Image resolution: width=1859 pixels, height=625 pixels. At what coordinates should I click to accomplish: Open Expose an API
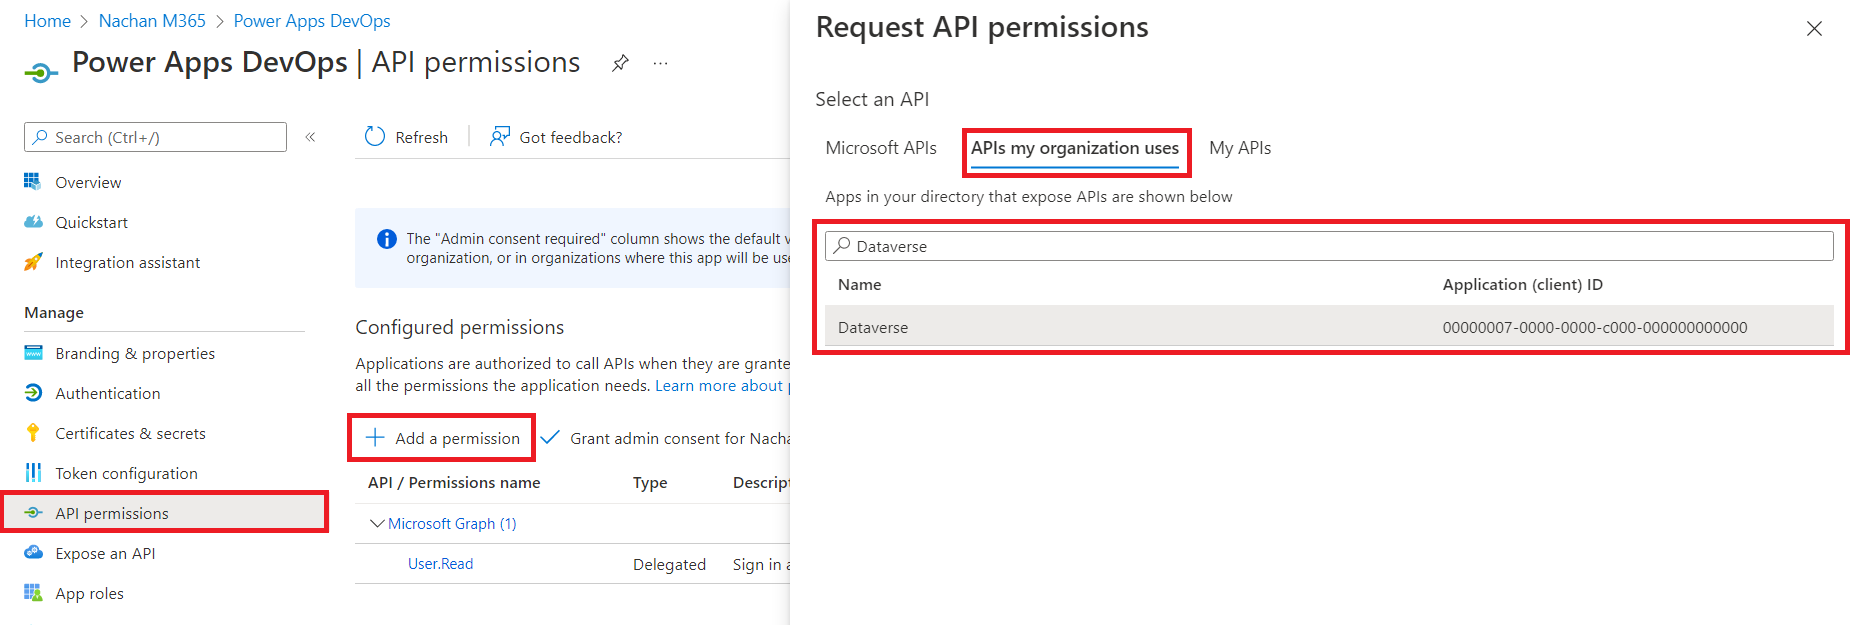pos(105,553)
